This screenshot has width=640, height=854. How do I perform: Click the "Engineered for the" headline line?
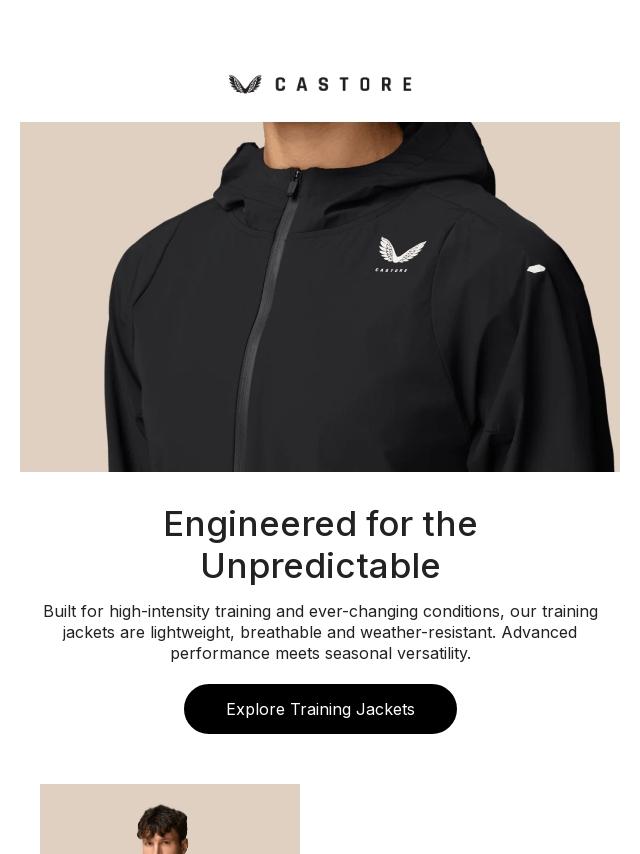point(320,524)
